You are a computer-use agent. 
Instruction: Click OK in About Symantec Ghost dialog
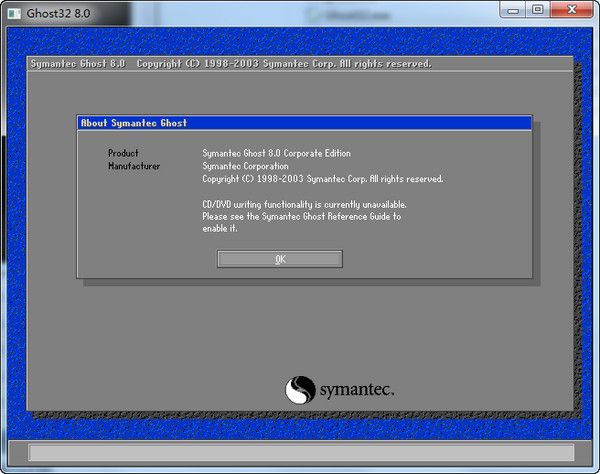[x=280, y=259]
